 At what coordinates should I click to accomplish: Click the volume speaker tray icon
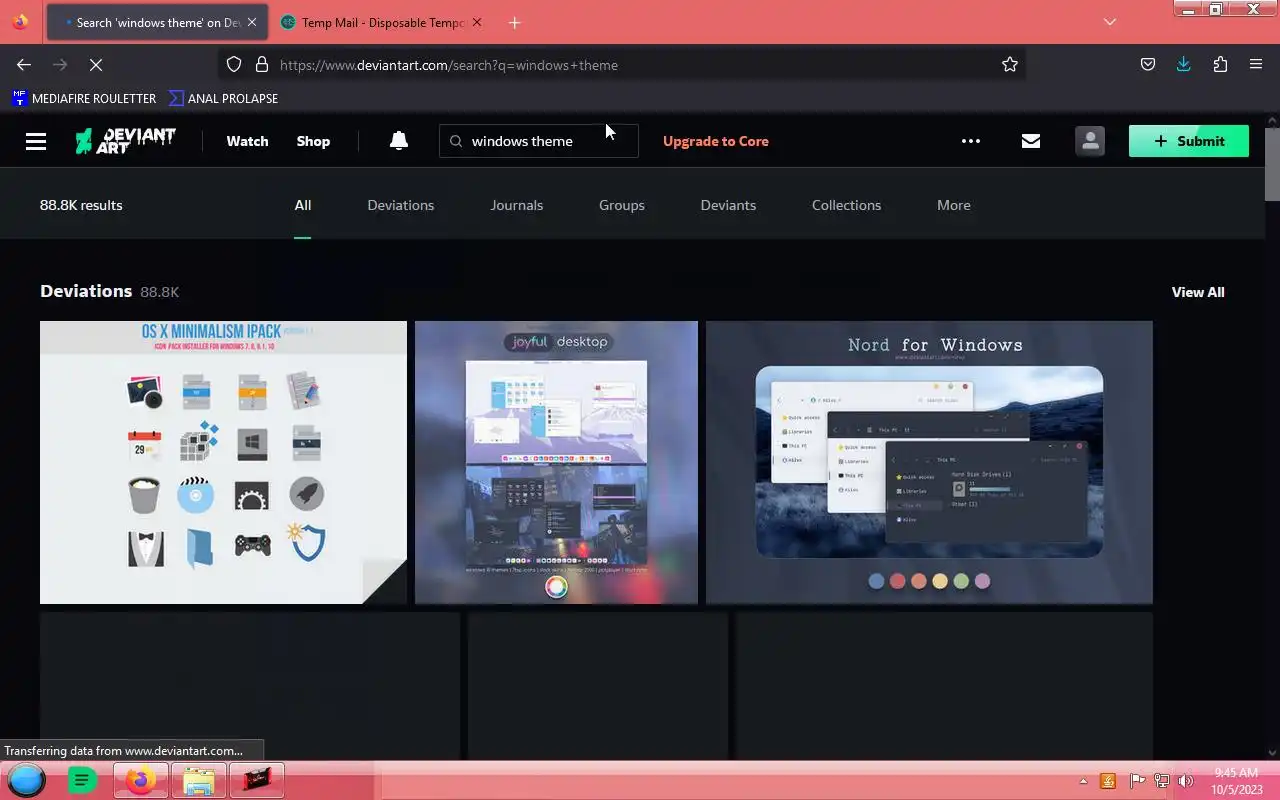[1185, 781]
